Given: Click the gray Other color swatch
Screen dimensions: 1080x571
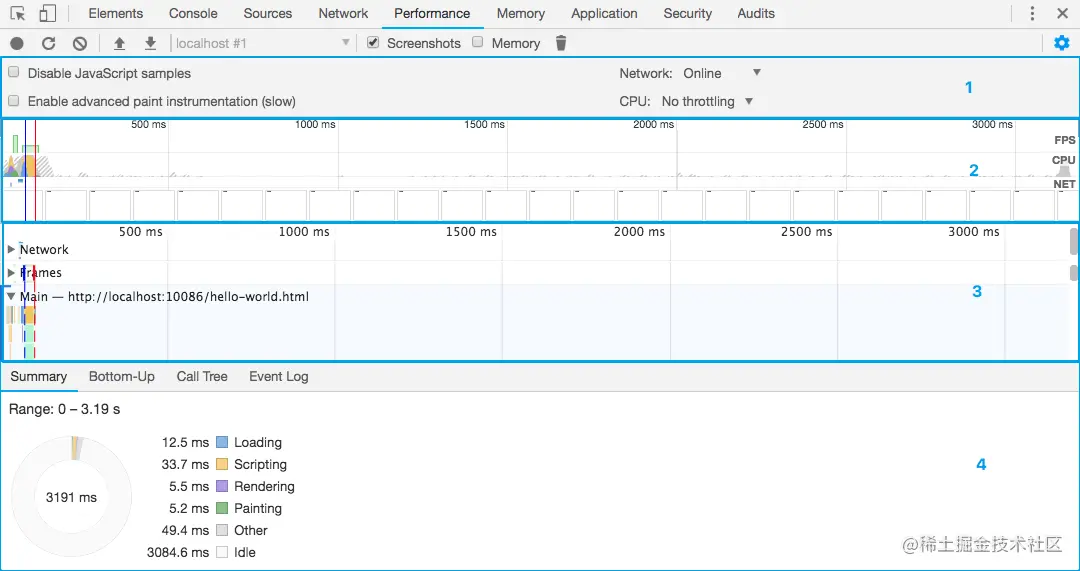Looking at the screenshot, I should click(x=222, y=530).
